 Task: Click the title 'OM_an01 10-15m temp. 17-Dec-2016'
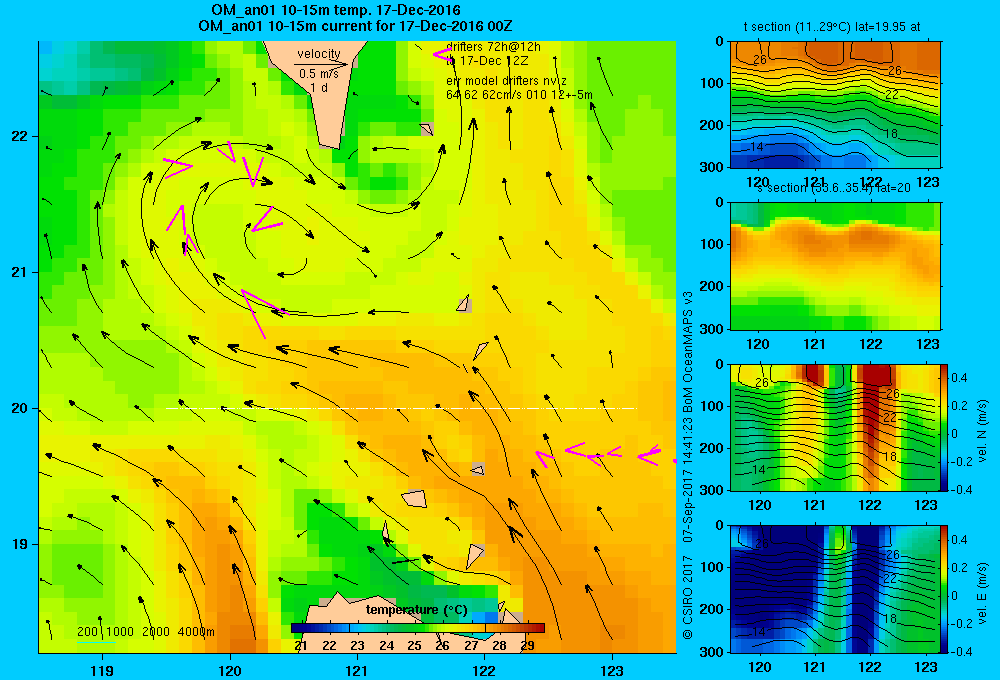tap(336, 10)
